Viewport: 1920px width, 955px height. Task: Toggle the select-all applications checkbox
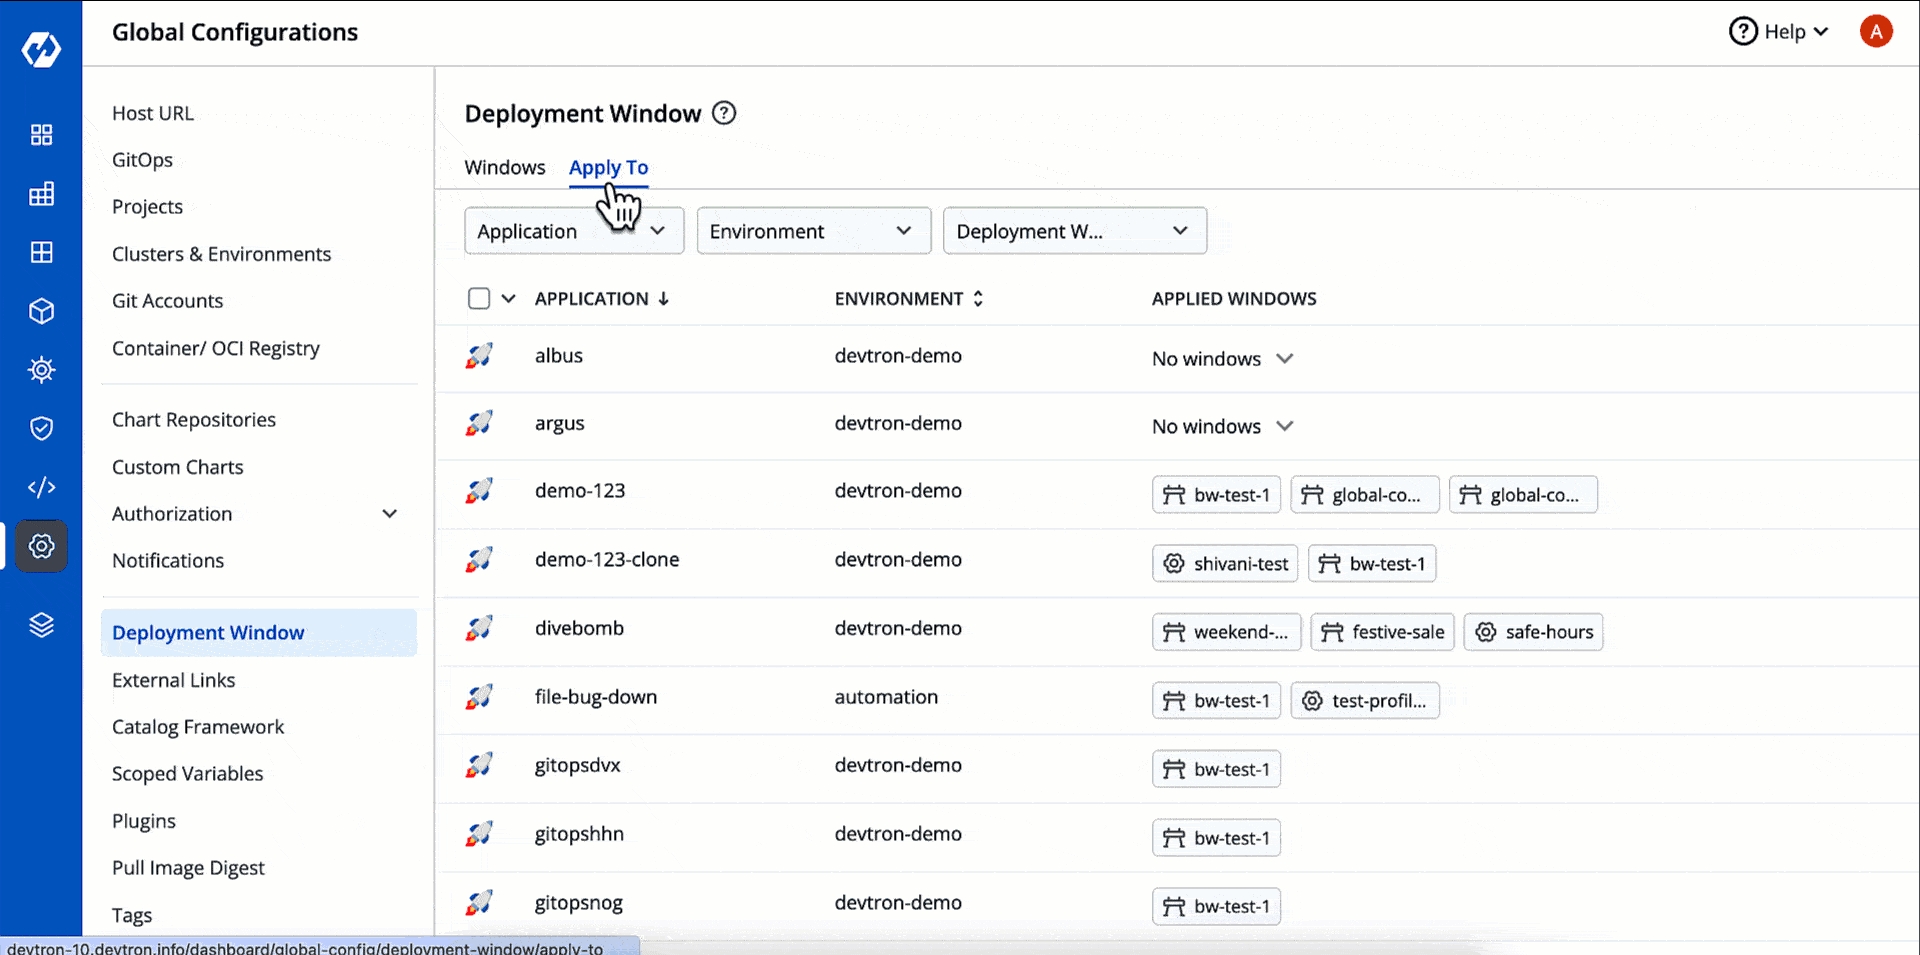point(479,299)
